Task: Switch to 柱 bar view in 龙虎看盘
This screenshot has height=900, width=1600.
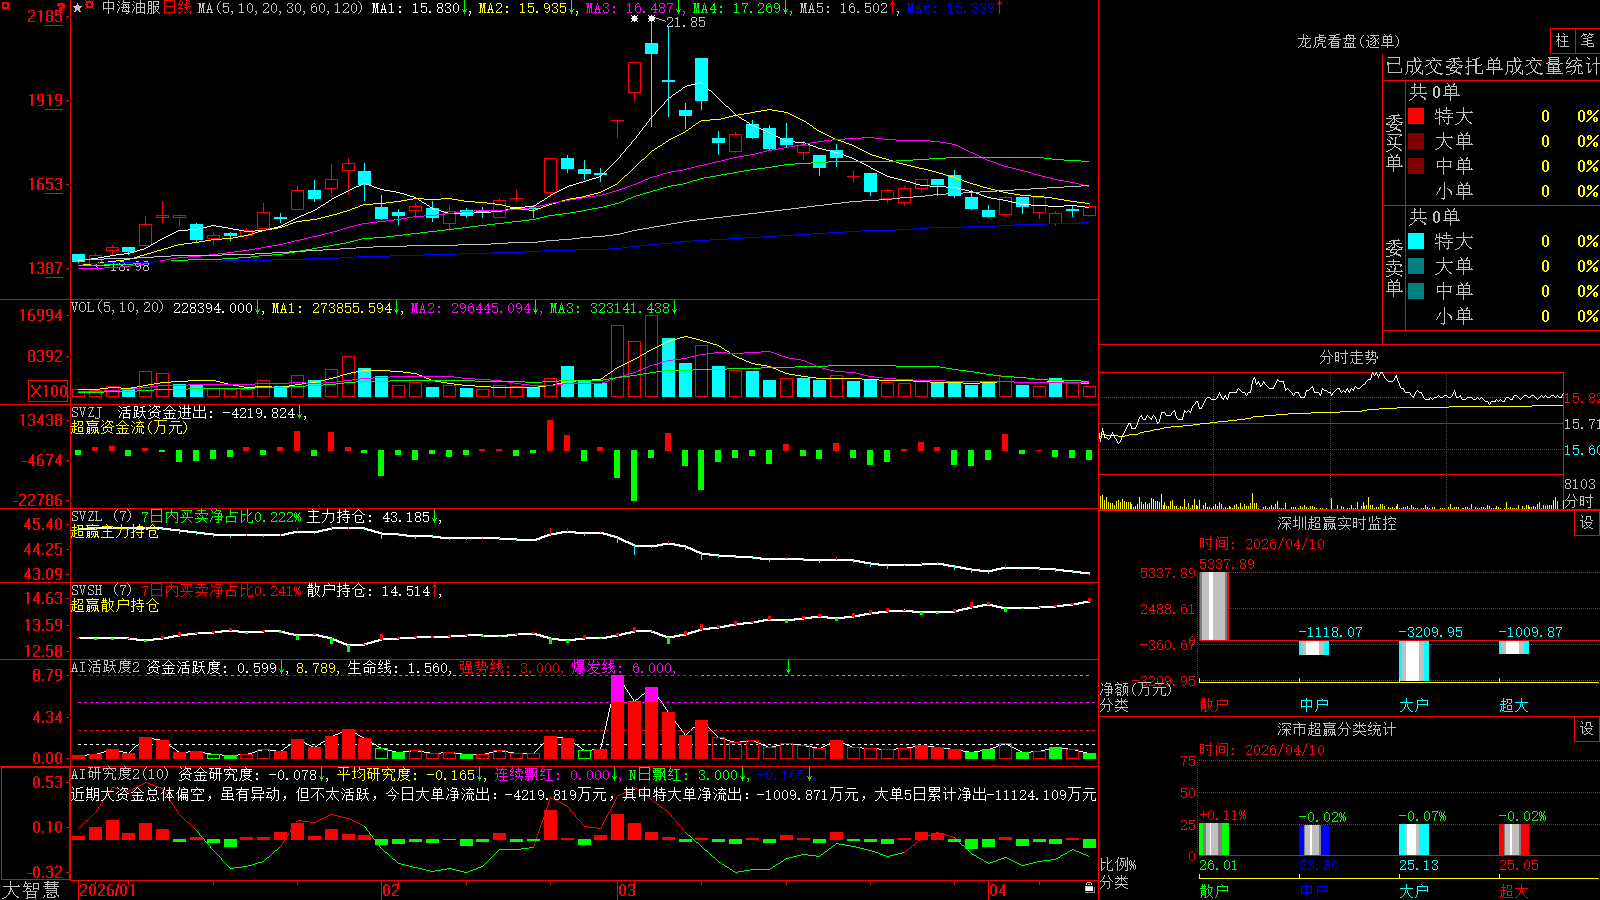Action: coord(1562,40)
